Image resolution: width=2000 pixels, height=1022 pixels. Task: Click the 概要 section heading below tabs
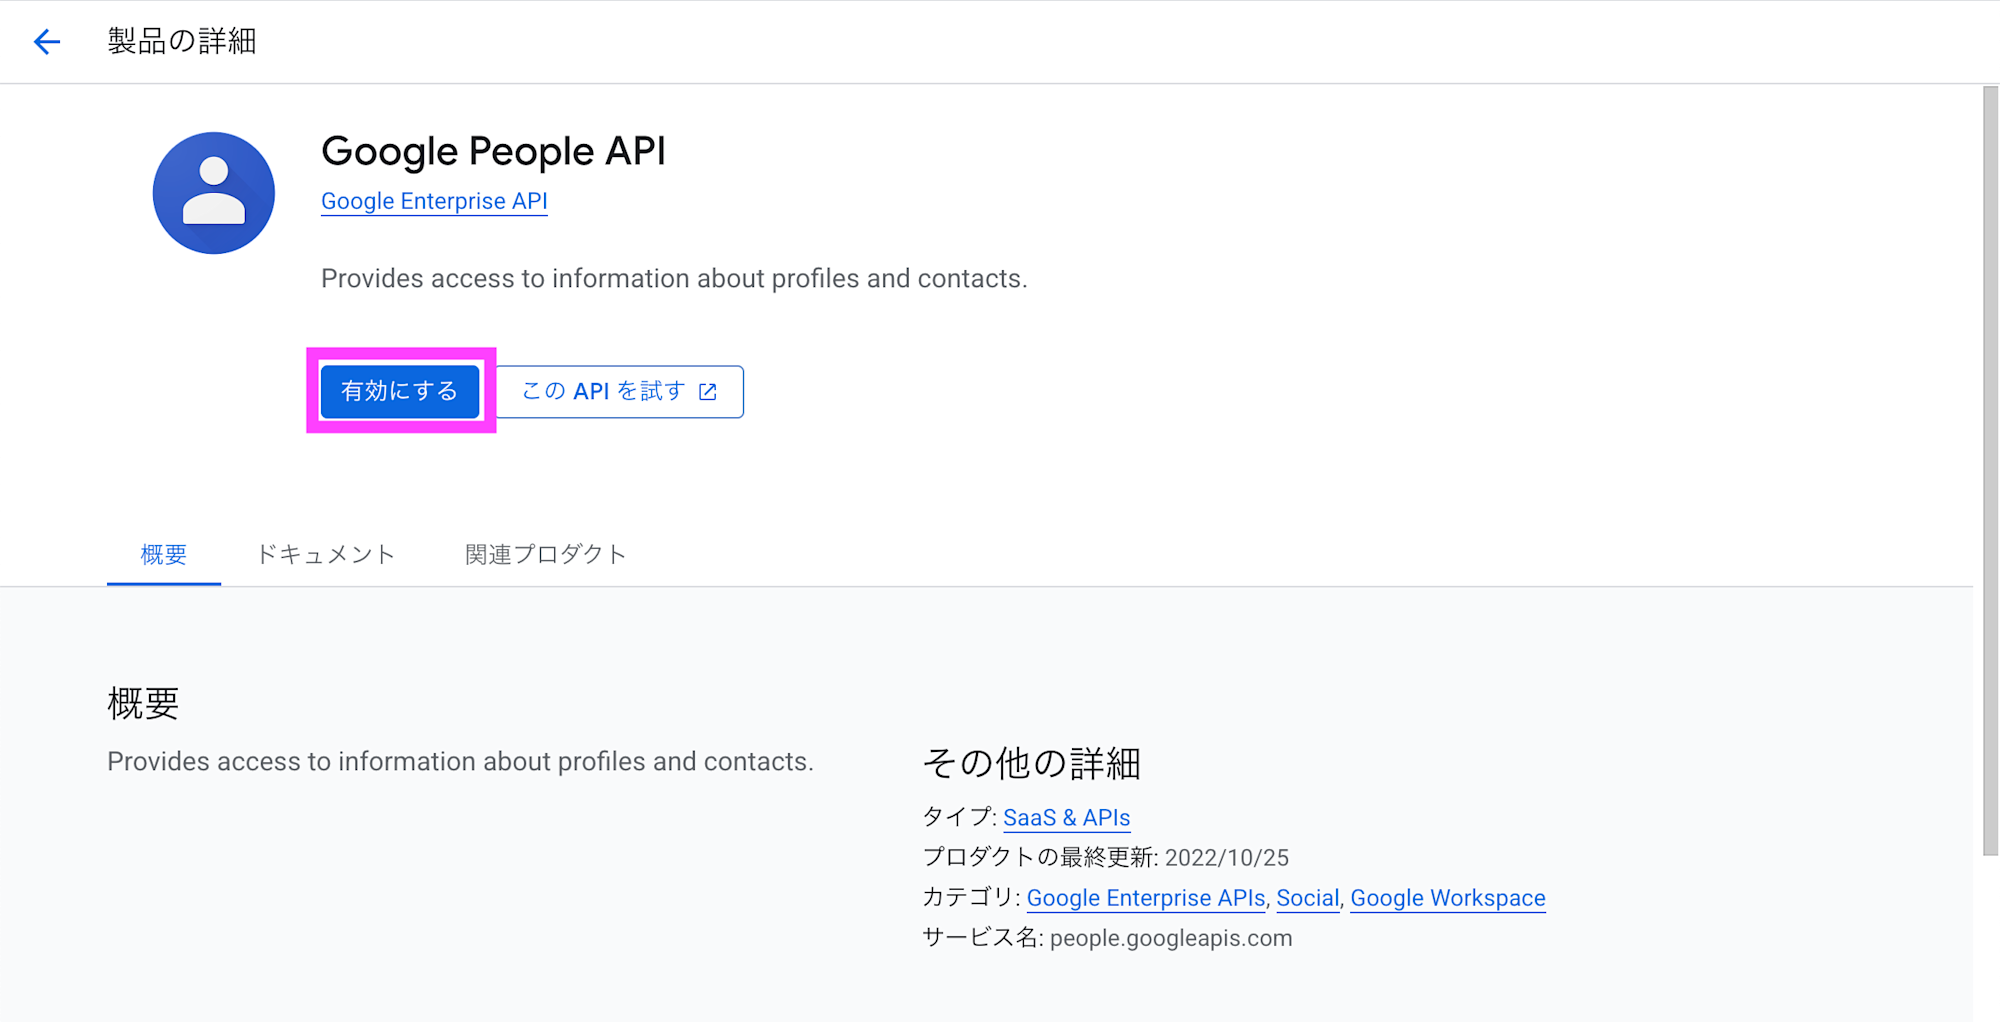pyautogui.click(x=143, y=703)
